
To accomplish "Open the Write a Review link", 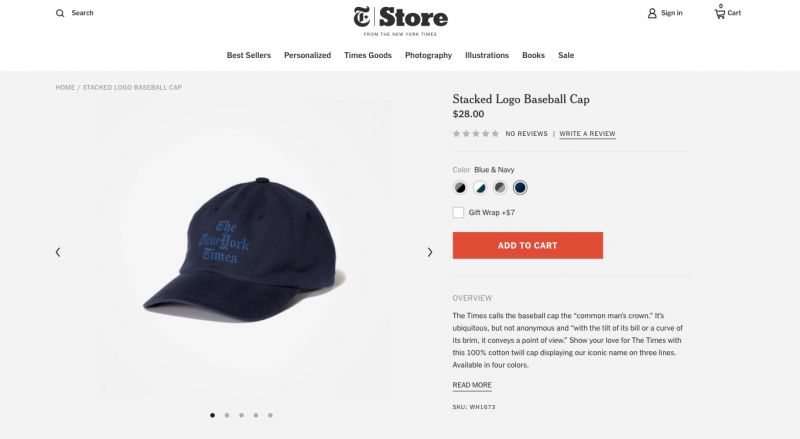I will click(x=587, y=134).
